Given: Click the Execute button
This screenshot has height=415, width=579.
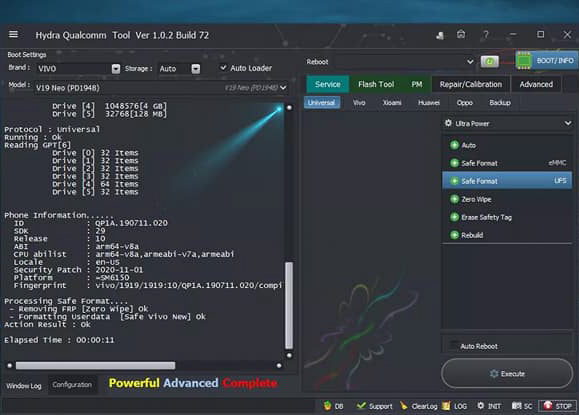Looking at the screenshot, I should point(507,374).
